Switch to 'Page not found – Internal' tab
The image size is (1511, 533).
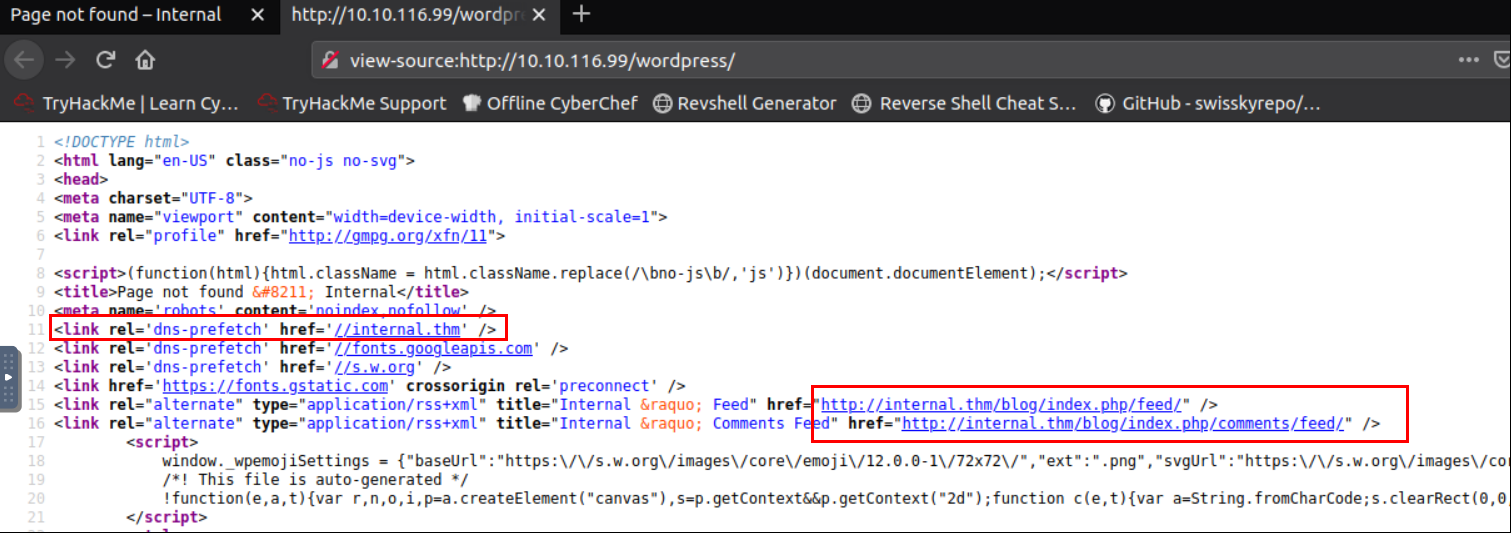[x=115, y=15]
